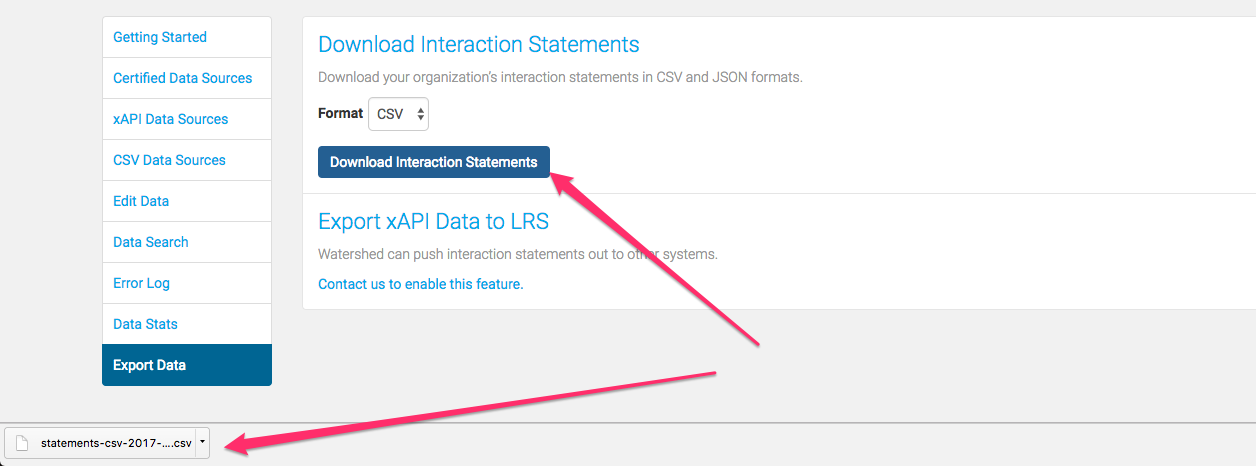Click the Export xAPI Data to LRS heading
The width and height of the screenshot is (1256, 466).
433,221
